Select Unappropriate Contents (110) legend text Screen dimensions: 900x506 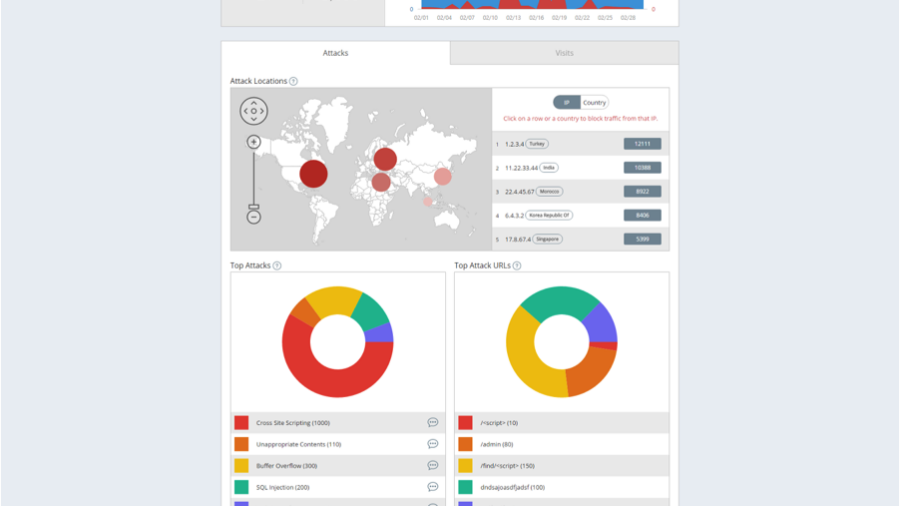point(298,444)
